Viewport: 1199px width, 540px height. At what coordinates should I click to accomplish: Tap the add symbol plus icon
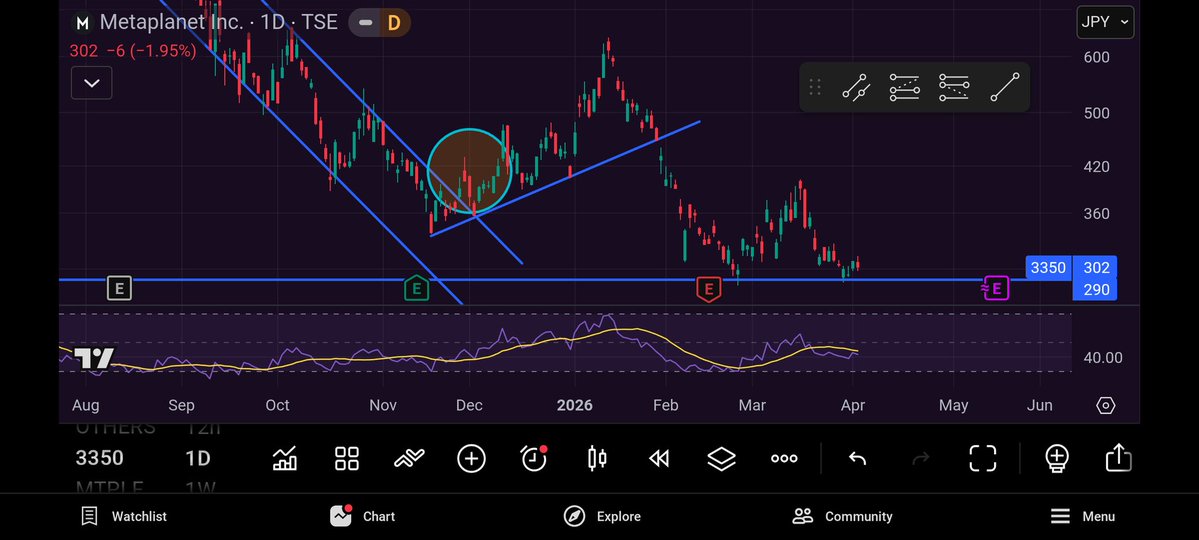click(471, 458)
